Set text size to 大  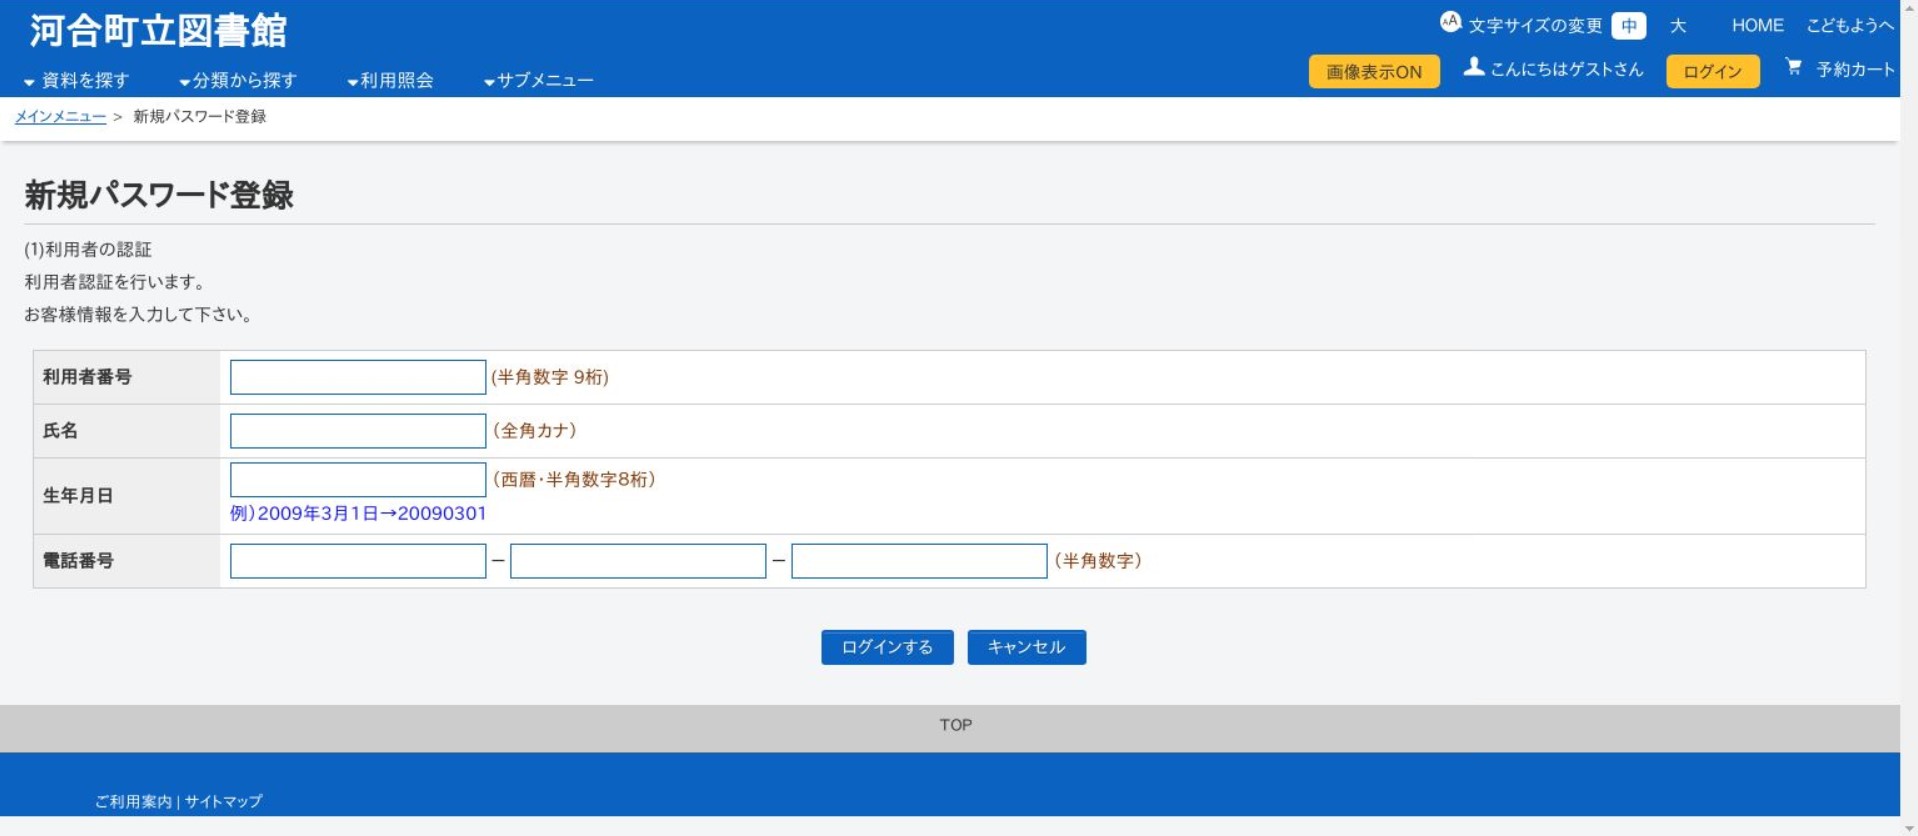[x=1678, y=26]
